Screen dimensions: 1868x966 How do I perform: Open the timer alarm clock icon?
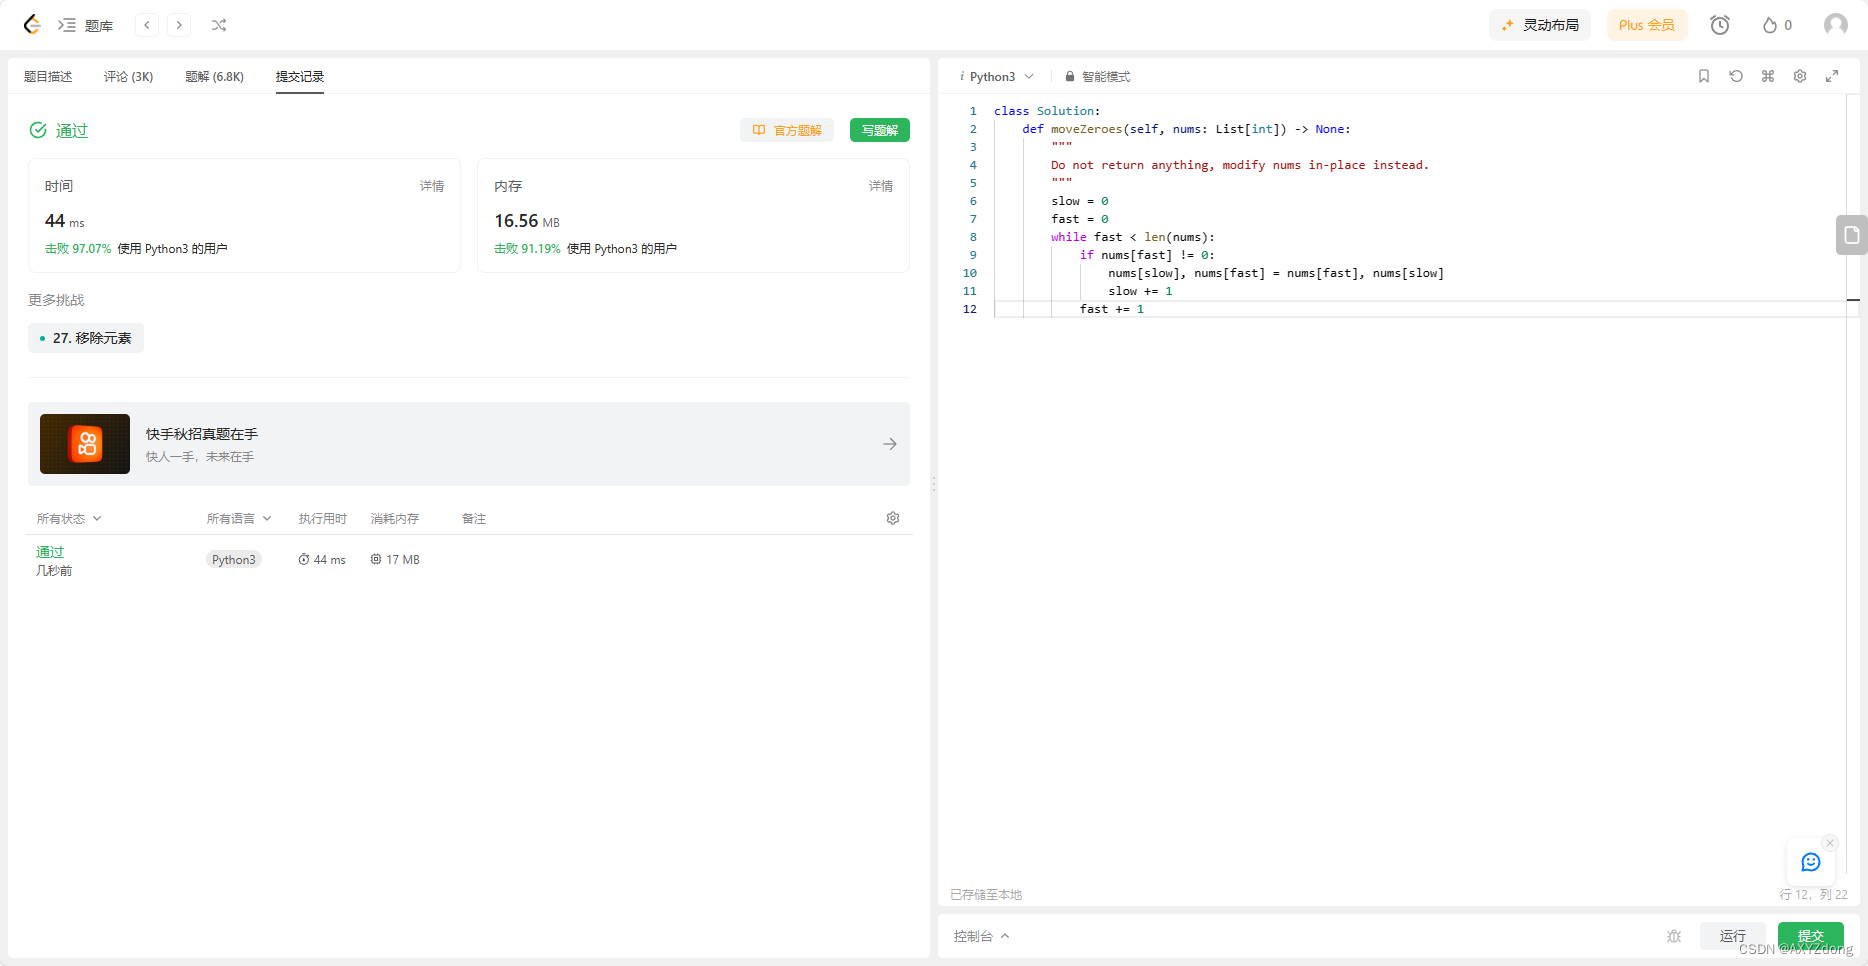1720,25
